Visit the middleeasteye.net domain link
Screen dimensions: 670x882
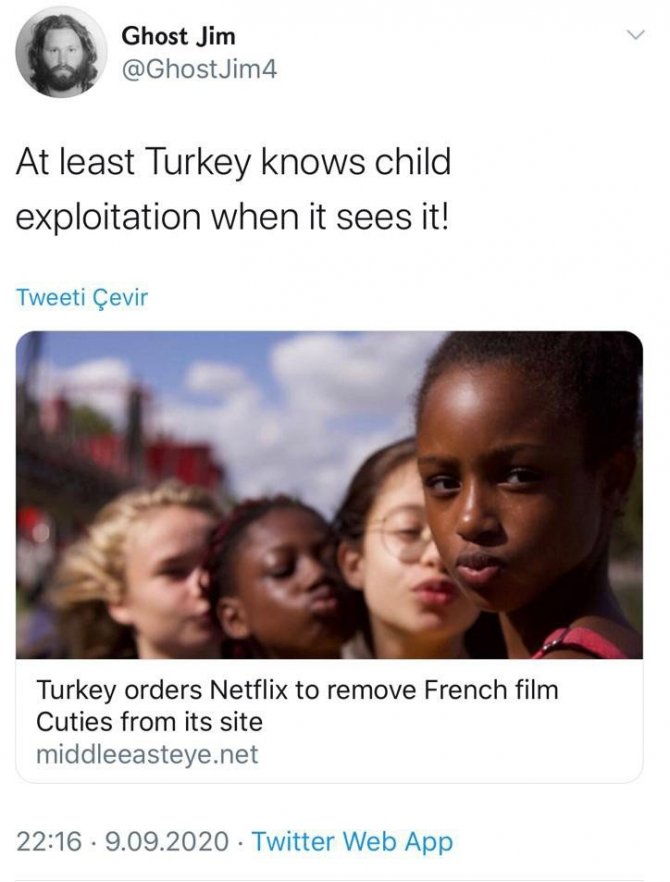[147, 754]
